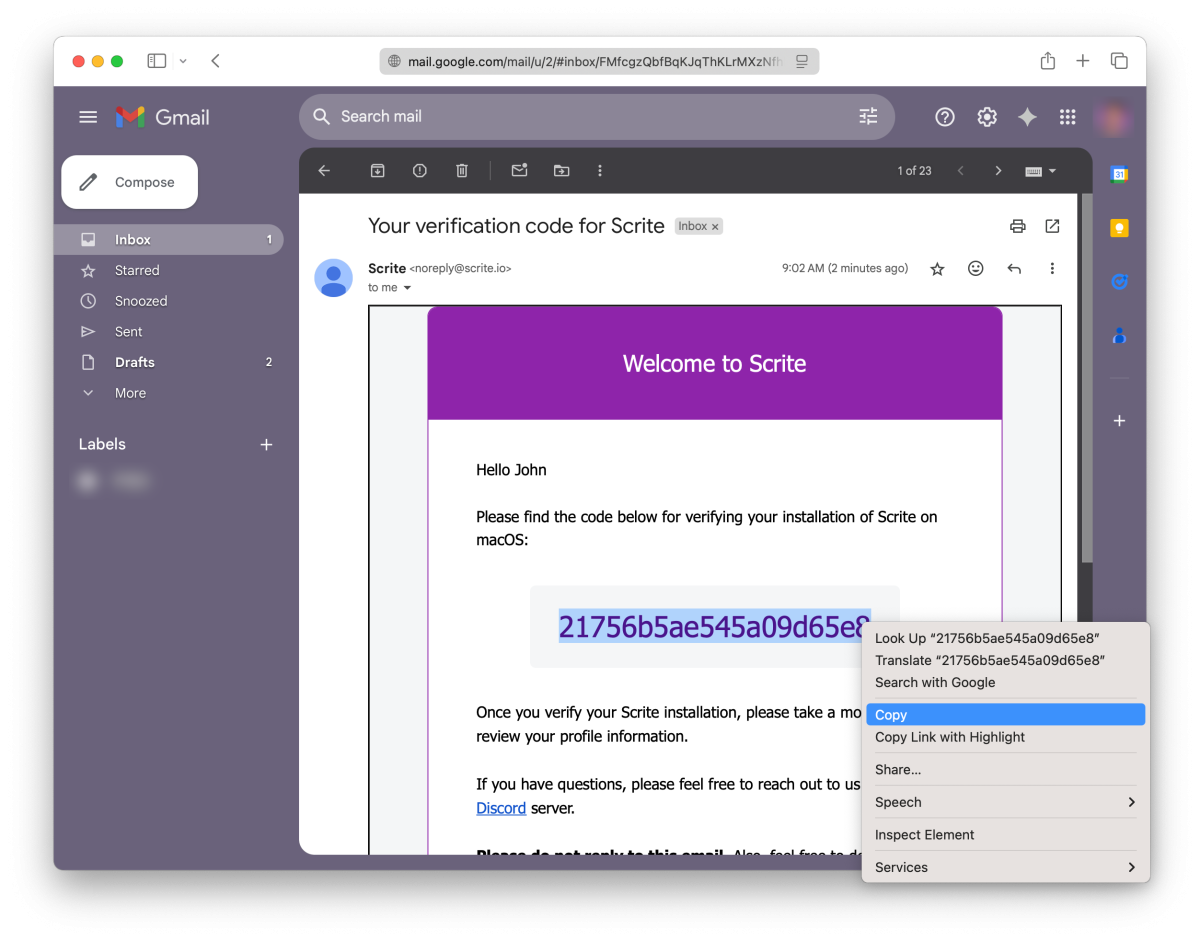Click the Move to folder icon
The width and height of the screenshot is (1200, 941).
[x=561, y=171]
